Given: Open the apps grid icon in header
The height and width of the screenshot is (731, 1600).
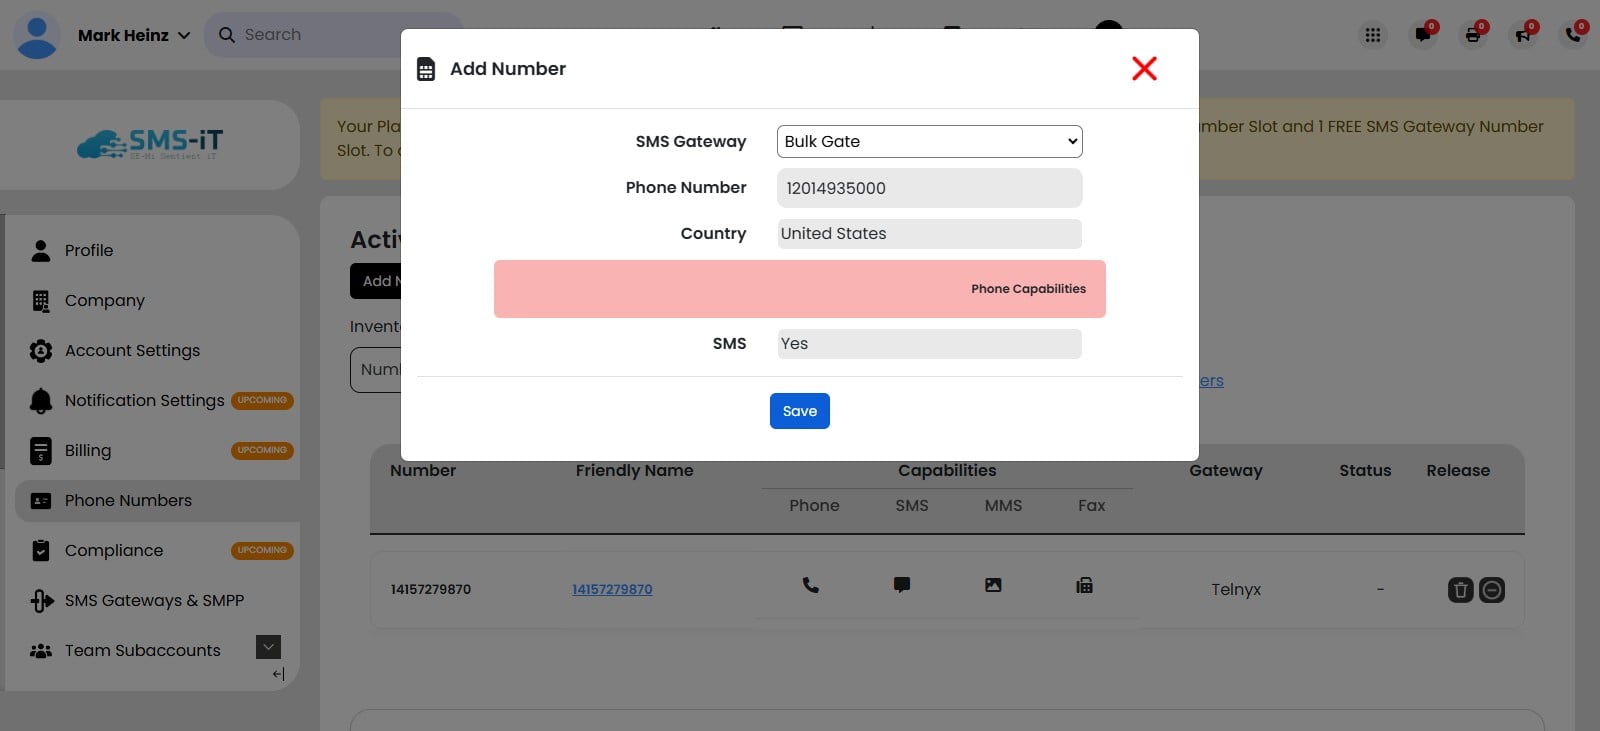Looking at the screenshot, I should point(1373,35).
